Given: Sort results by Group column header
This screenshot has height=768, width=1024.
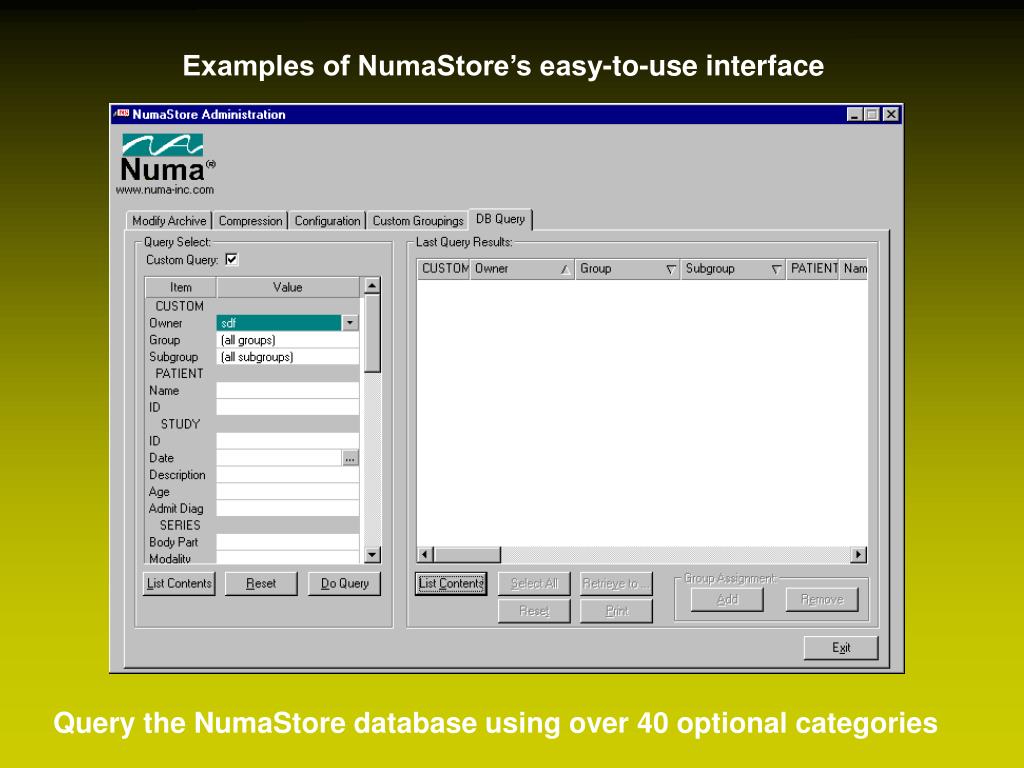Looking at the screenshot, I should point(627,268).
